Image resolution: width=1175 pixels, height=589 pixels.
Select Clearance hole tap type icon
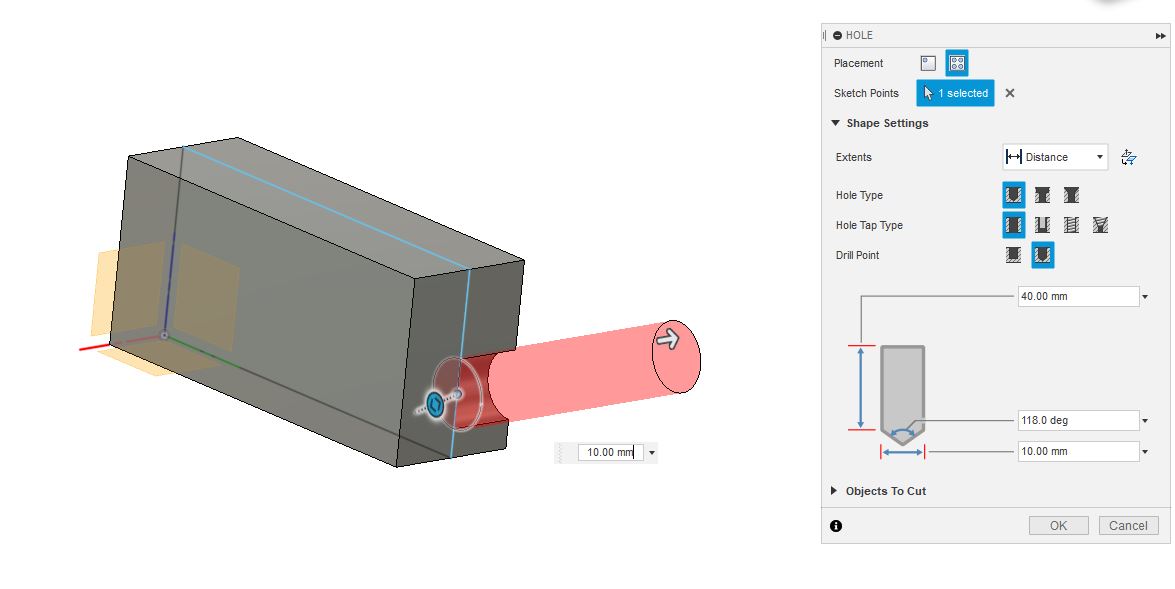[x=1042, y=225]
